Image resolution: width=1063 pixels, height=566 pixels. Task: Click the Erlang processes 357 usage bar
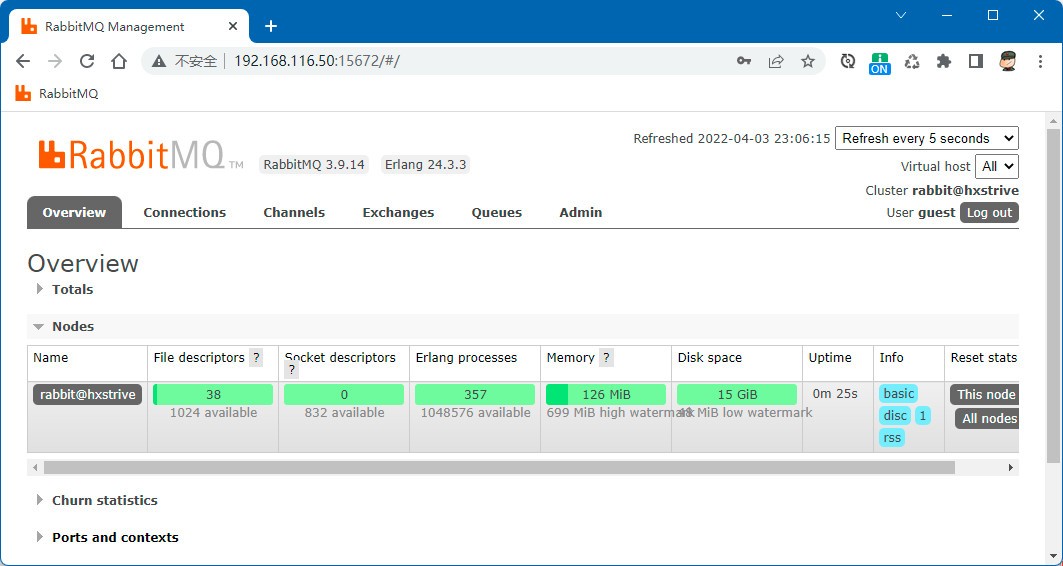coord(475,395)
